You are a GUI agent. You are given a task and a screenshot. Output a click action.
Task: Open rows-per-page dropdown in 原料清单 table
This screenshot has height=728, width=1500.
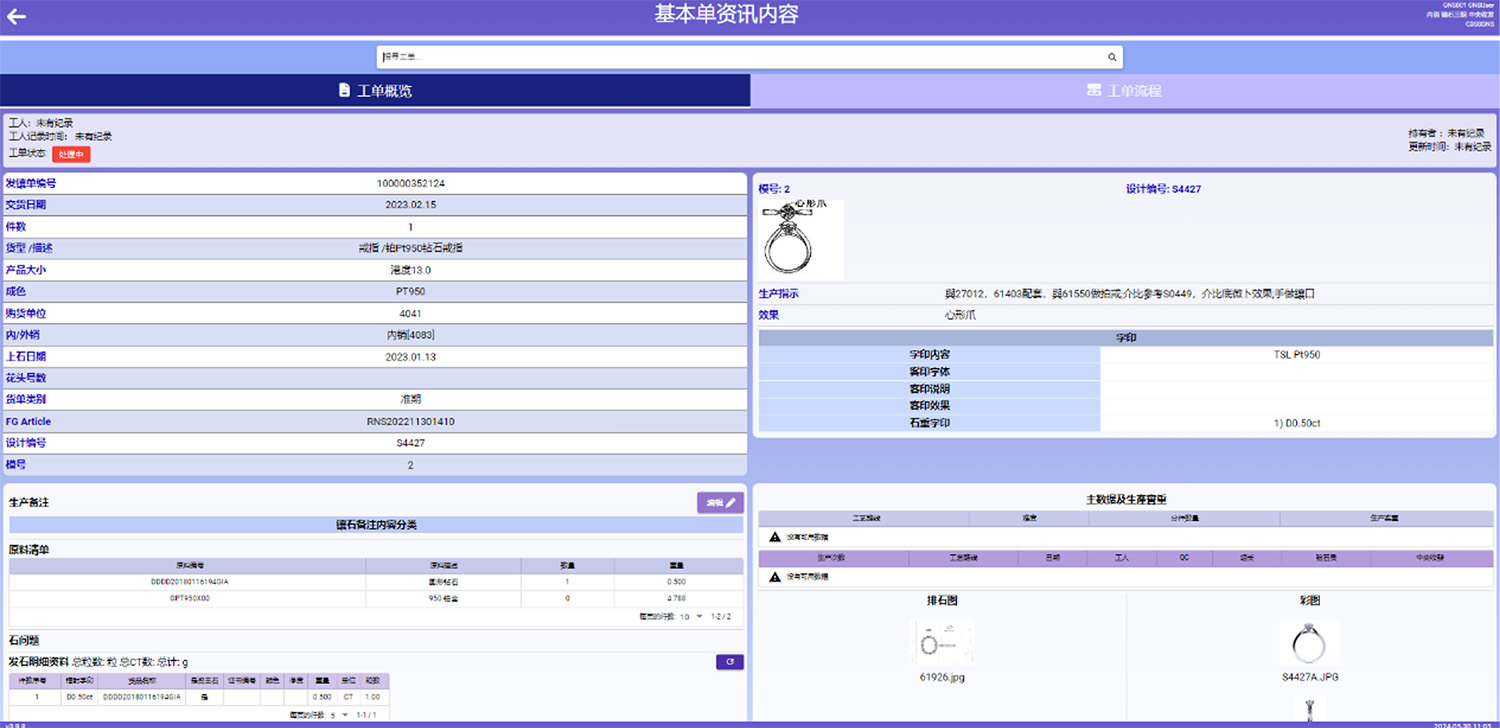[688, 617]
